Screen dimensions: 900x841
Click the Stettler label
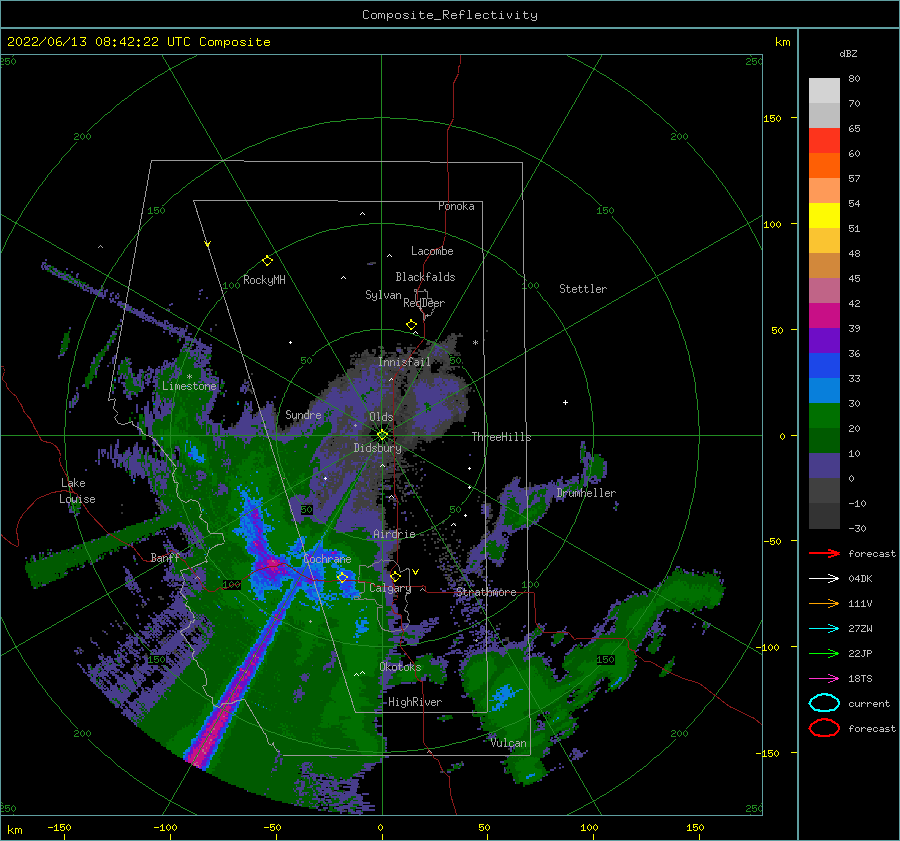pos(583,289)
